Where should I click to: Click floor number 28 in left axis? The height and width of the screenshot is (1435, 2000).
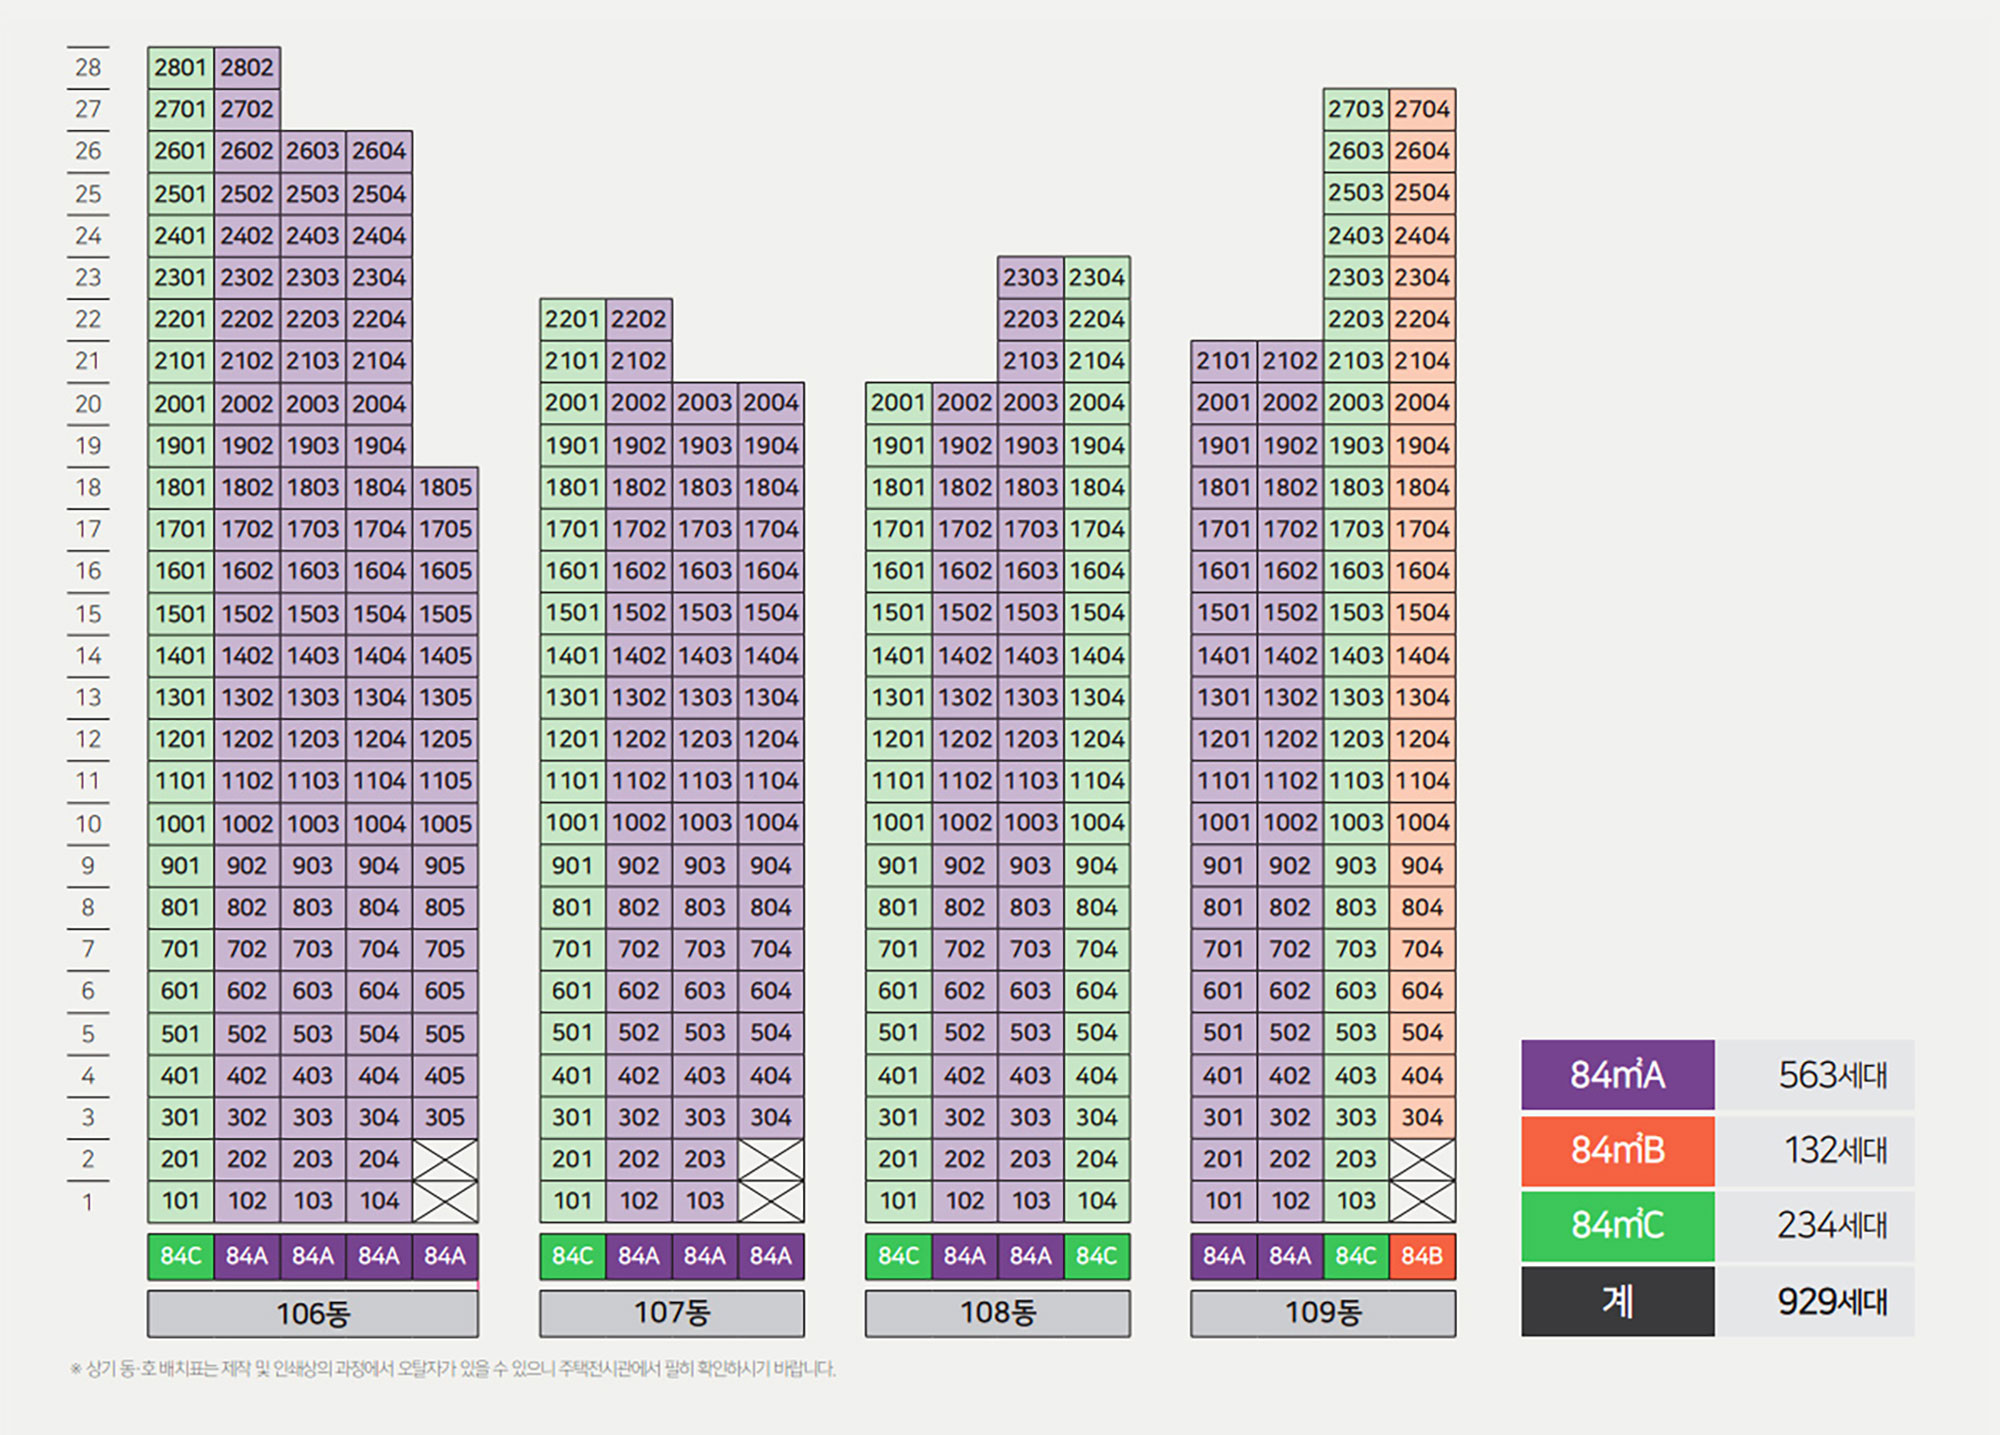coord(88,67)
